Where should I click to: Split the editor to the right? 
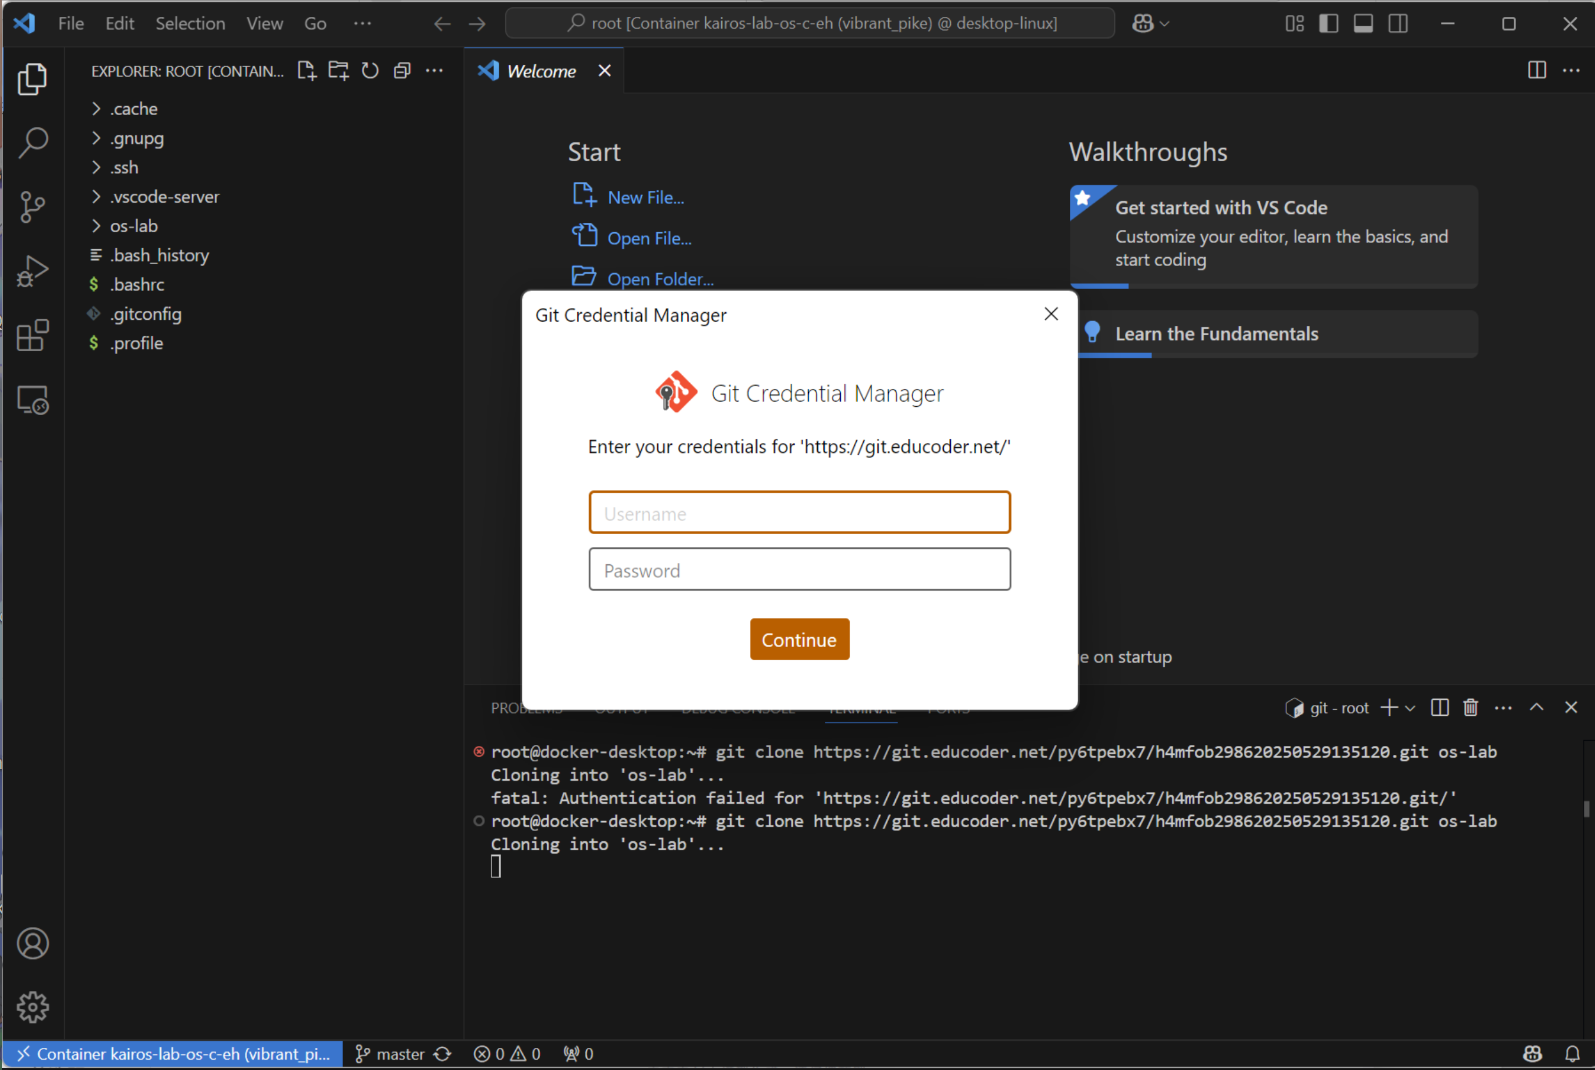1537,70
